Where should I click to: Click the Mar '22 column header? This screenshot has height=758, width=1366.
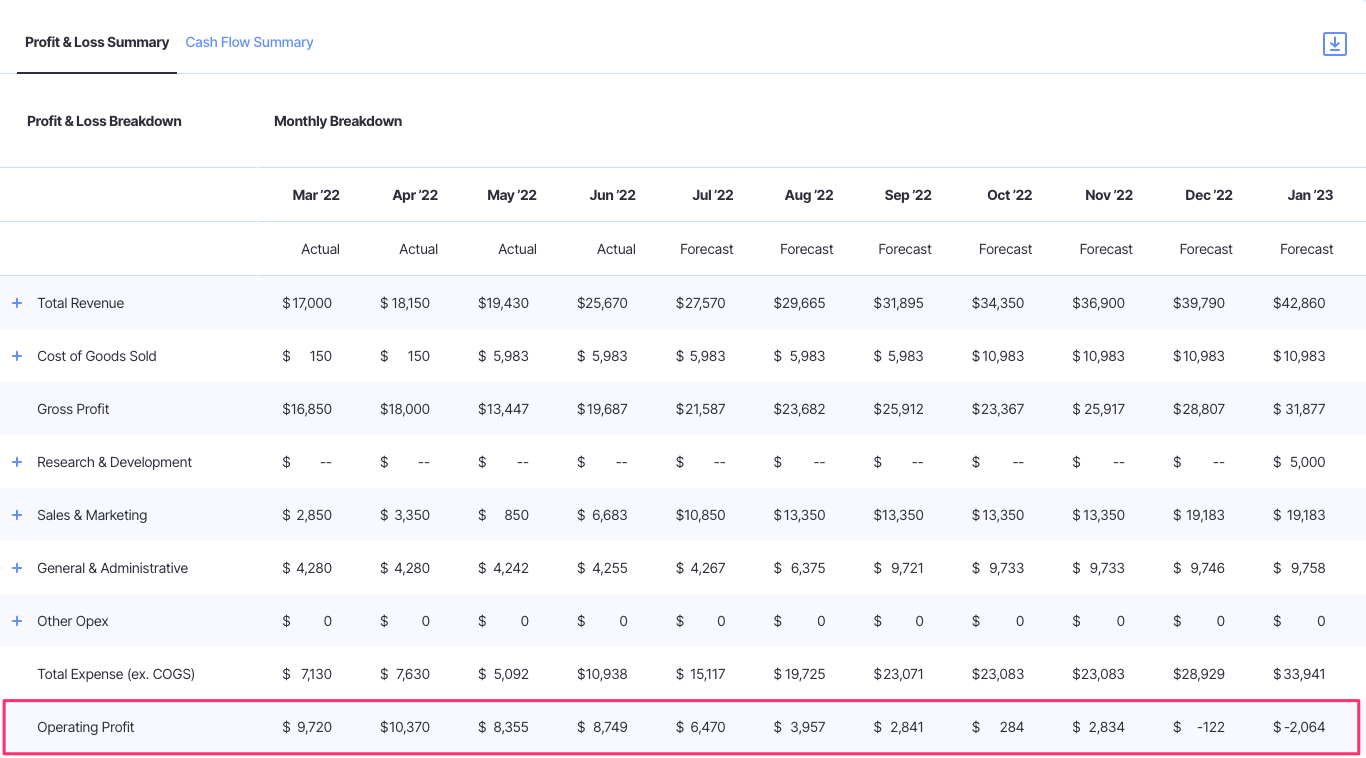pos(316,195)
